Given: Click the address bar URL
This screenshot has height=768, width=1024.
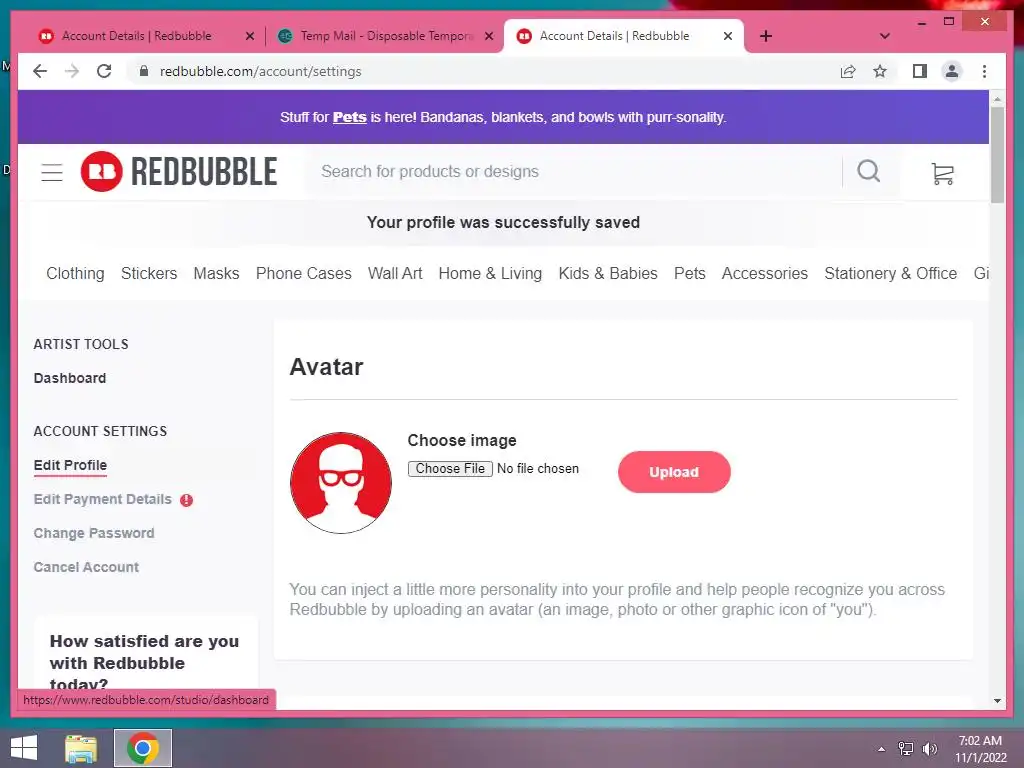Looking at the screenshot, I should click(261, 71).
